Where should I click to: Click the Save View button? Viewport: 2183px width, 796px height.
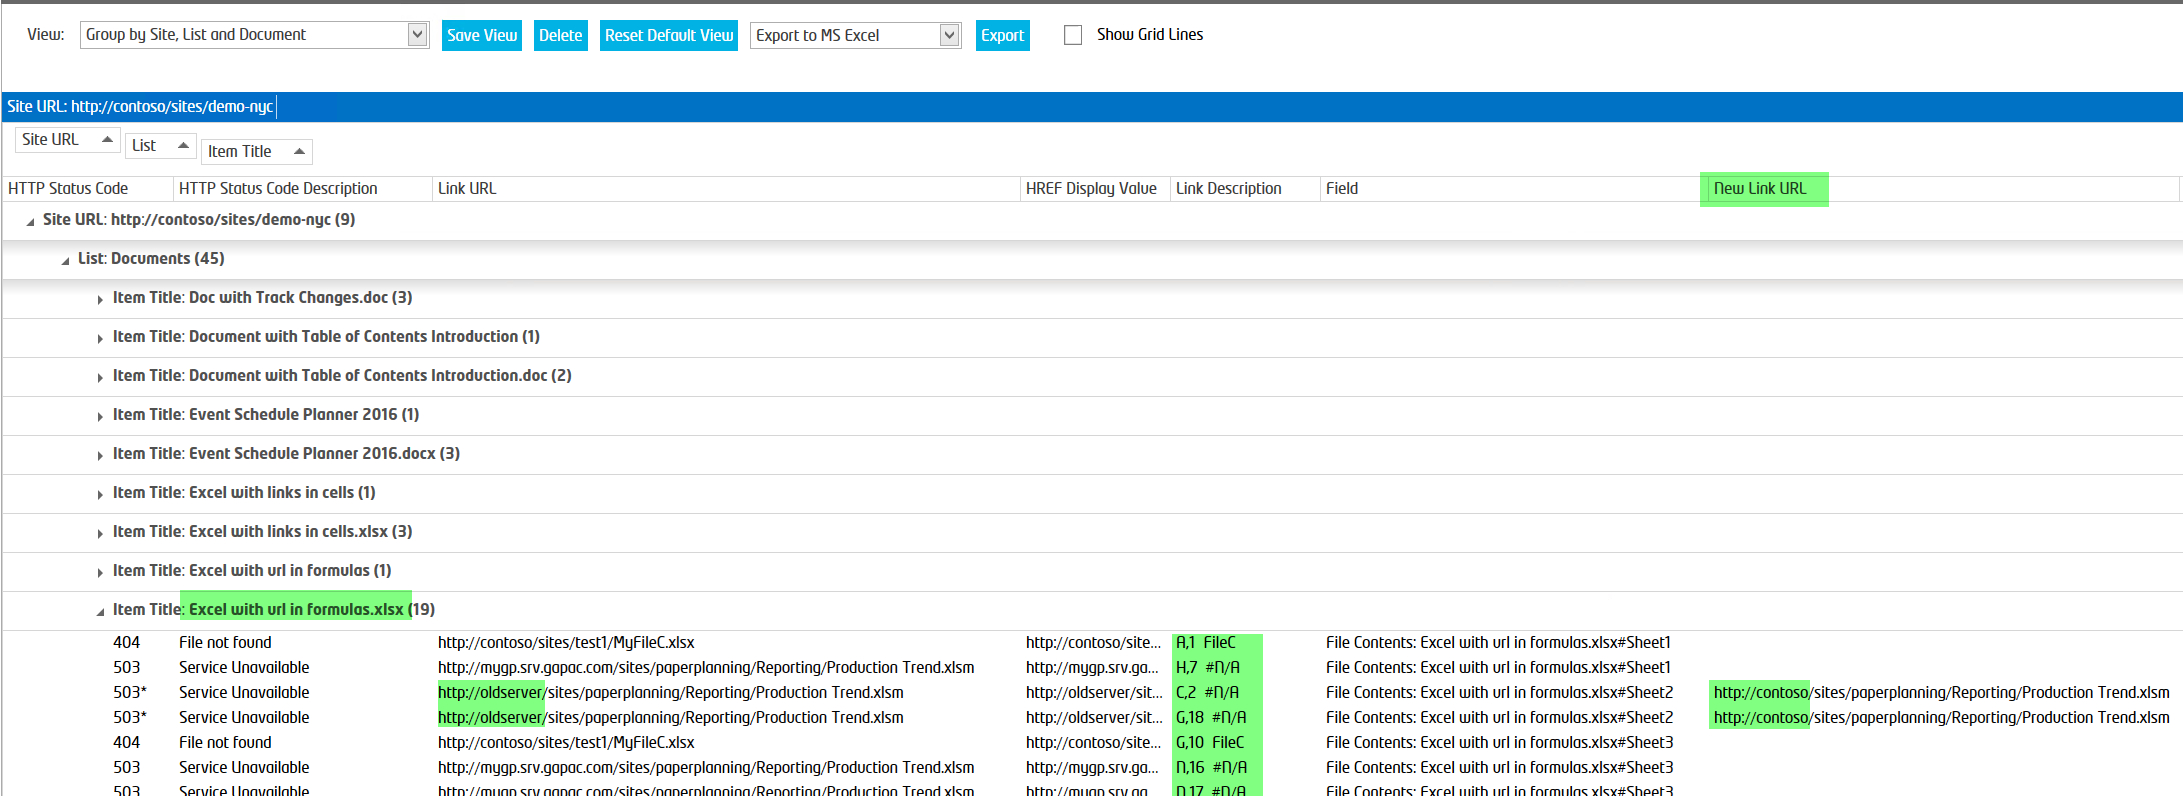click(481, 35)
